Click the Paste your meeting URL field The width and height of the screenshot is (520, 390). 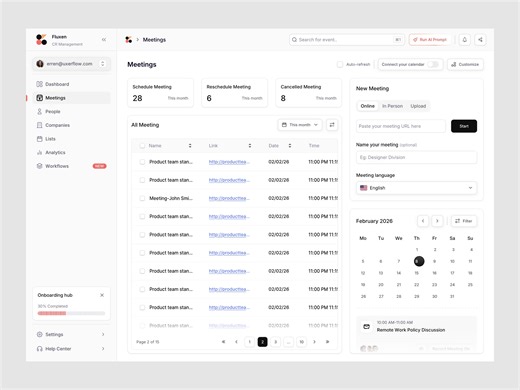tap(401, 126)
